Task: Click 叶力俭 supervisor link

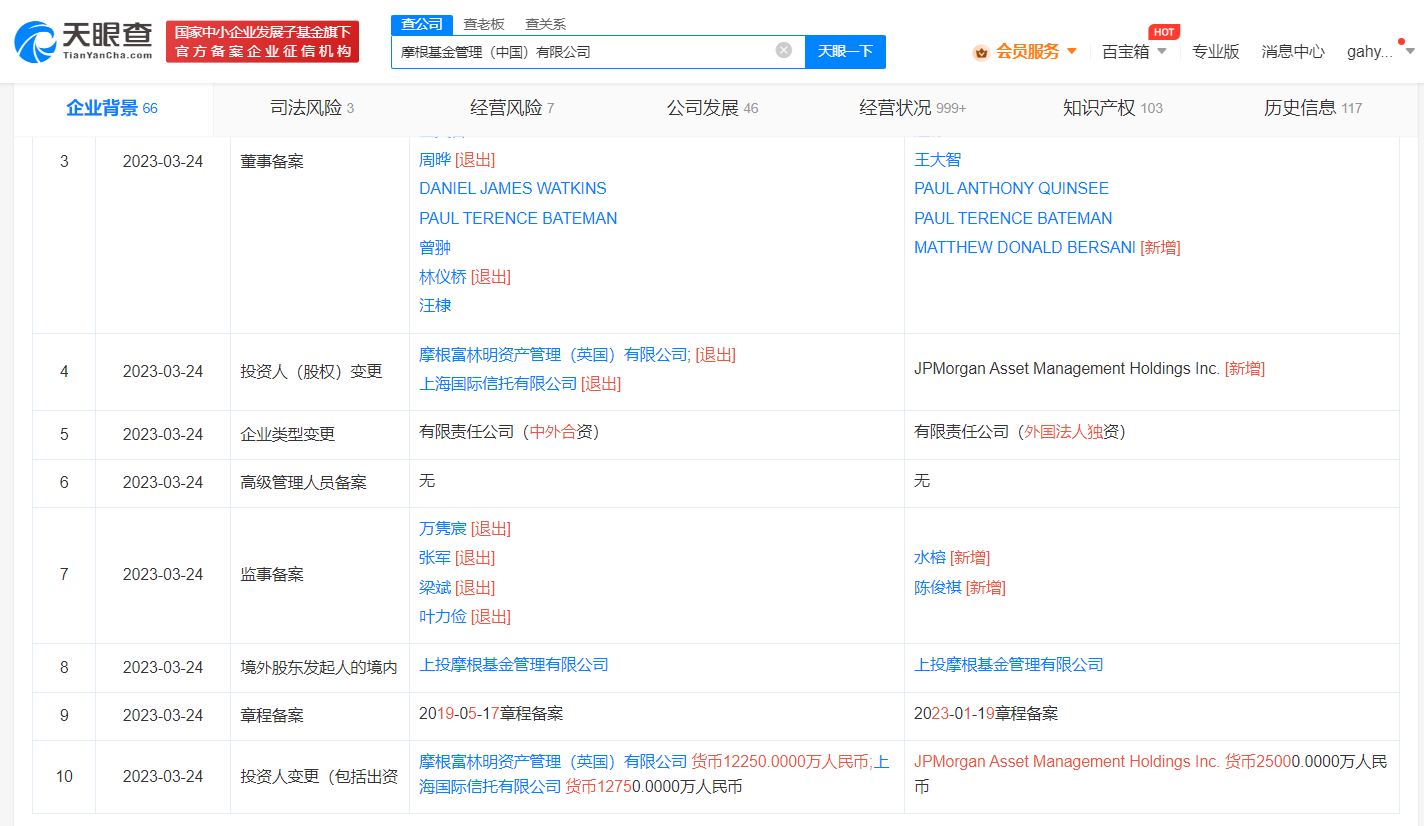Action: pos(443,616)
